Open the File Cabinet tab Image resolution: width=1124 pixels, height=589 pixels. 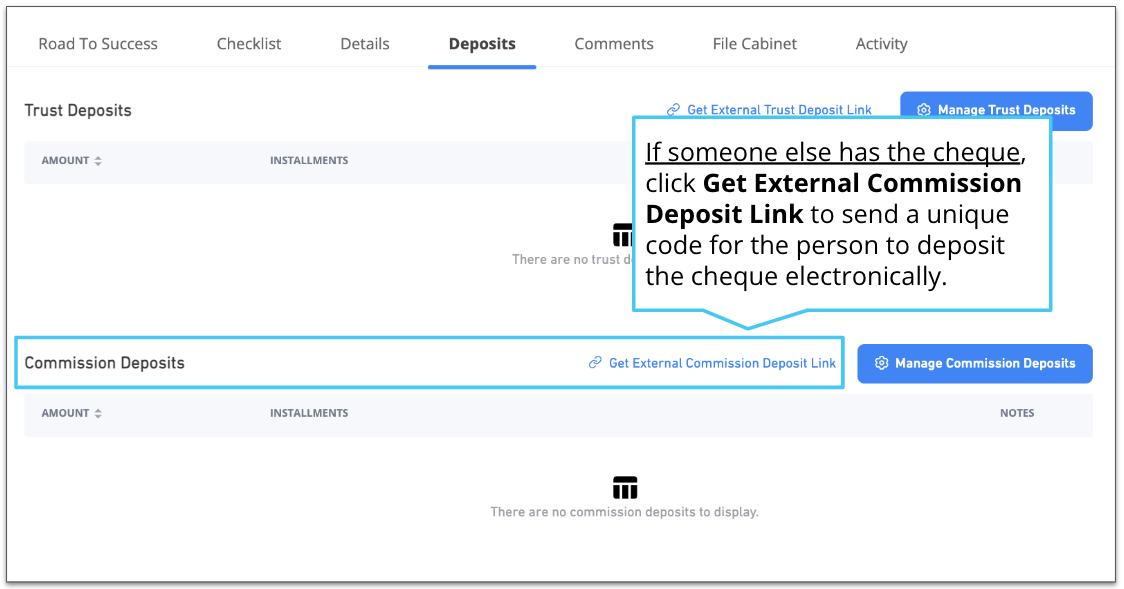(754, 43)
